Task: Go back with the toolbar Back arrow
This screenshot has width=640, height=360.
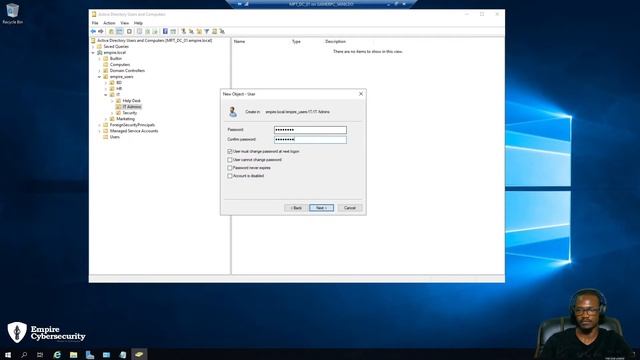Action: coord(93,31)
